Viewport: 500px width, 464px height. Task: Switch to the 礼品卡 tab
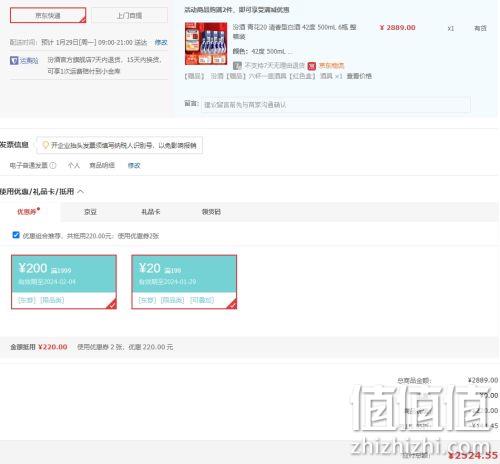click(151, 212)
